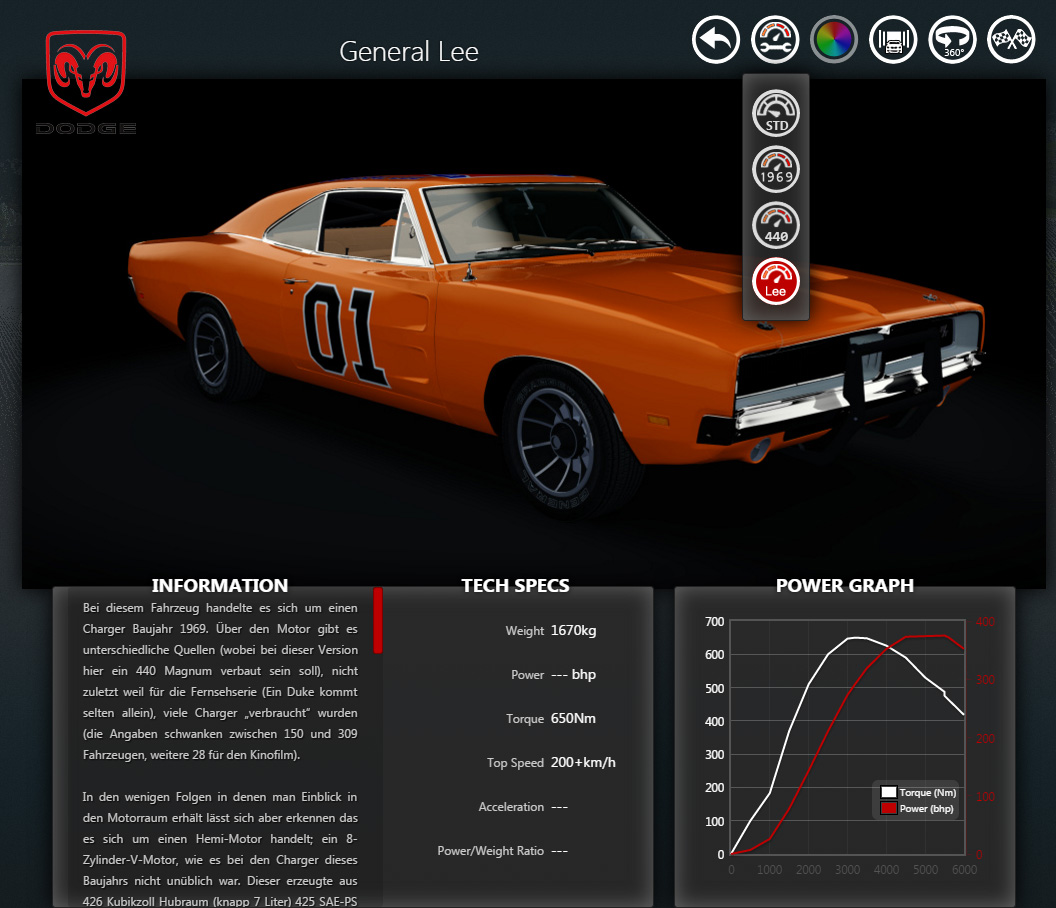Click the Weight 1670kg value
Screen dimensions: 1056x908
pyautogui.click(x=573, y=630)
